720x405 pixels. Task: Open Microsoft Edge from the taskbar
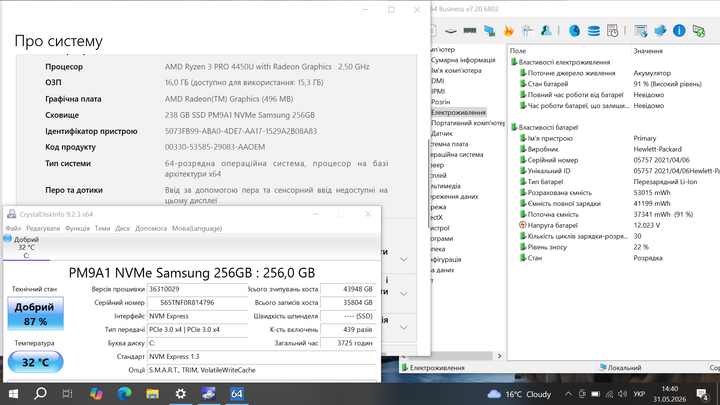(x=124, y=394)
